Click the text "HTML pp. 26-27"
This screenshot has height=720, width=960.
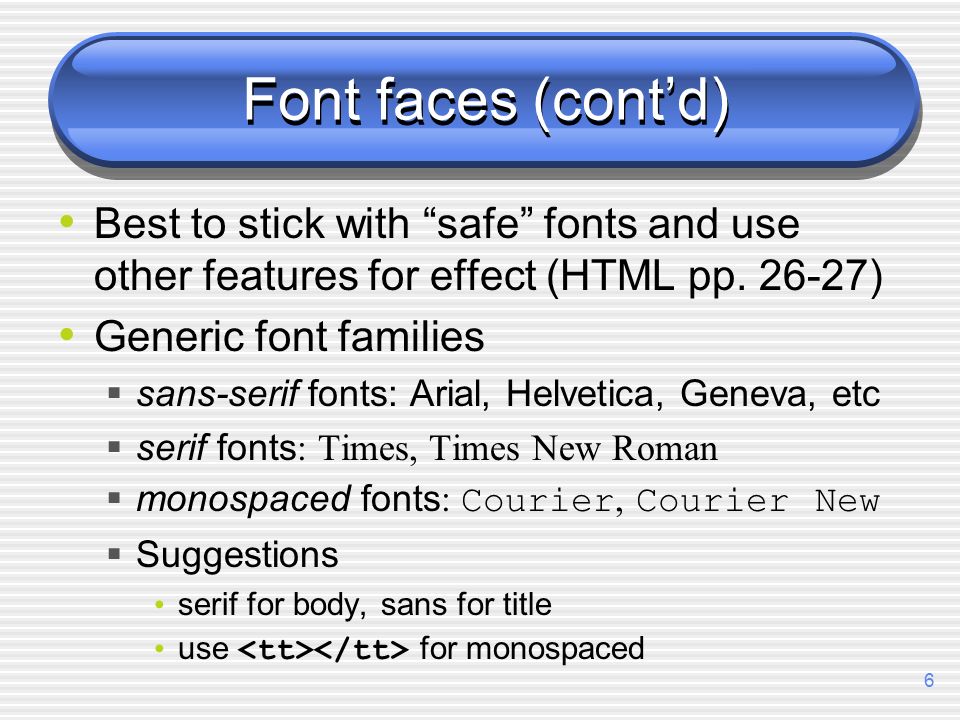pyautogui.click(x=714, y=276)
